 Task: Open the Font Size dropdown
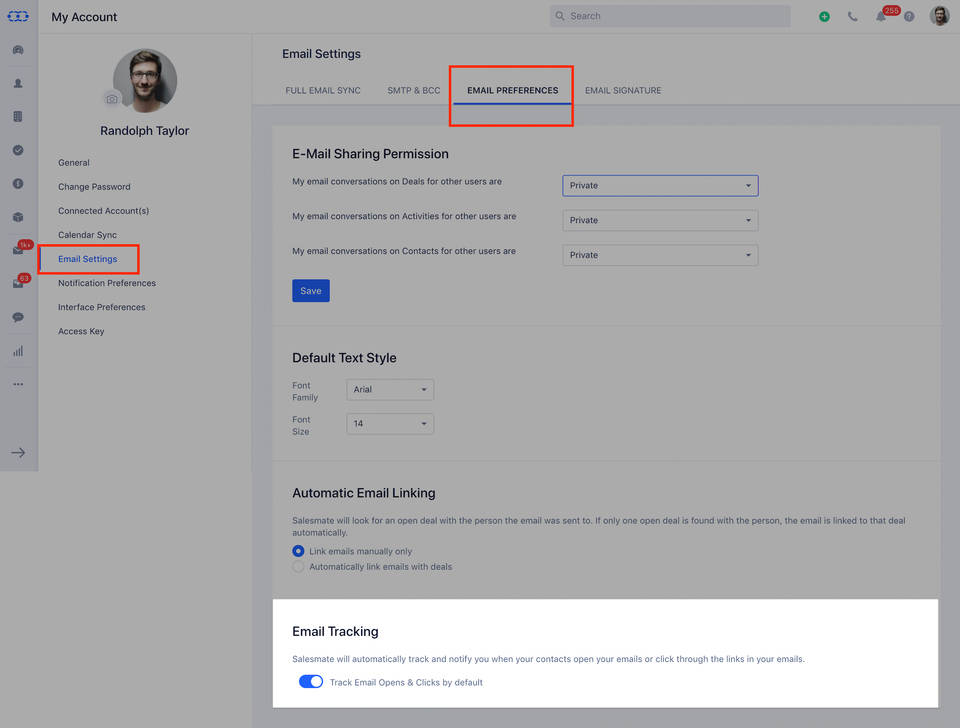coord(390,424)
